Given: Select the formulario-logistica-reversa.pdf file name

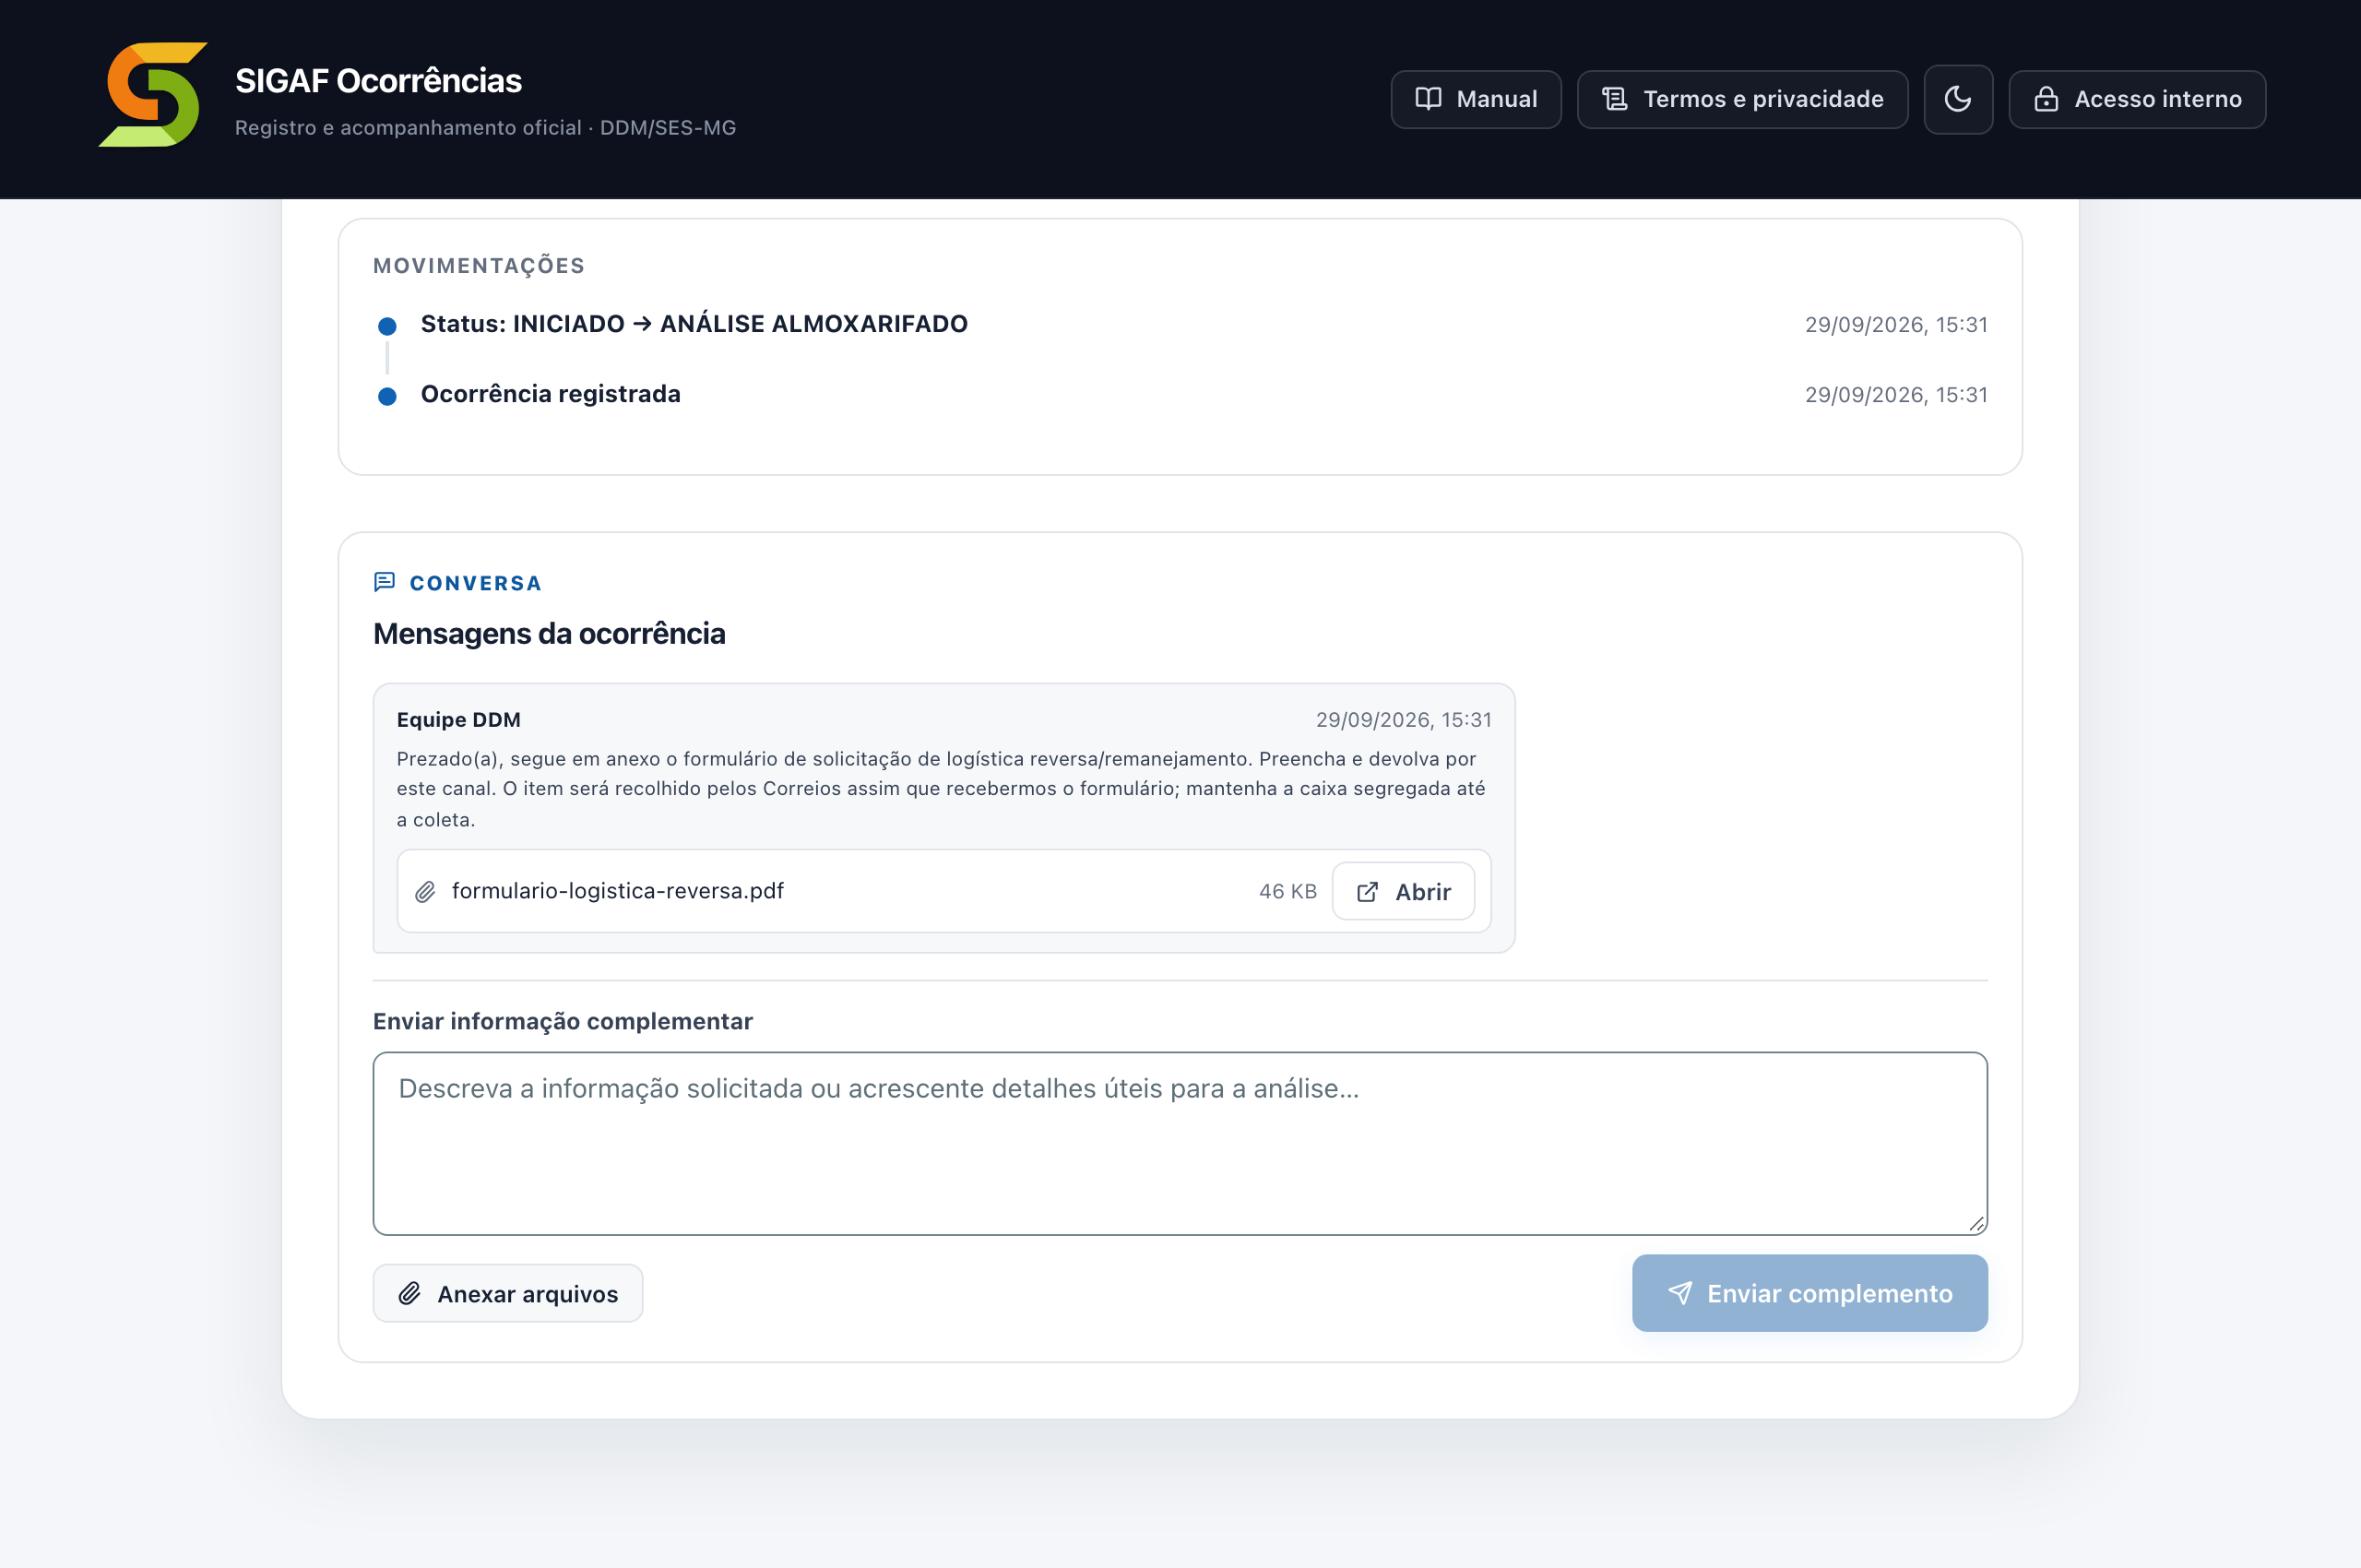Looking at the screenshot, I should click(x=617, y=890).
